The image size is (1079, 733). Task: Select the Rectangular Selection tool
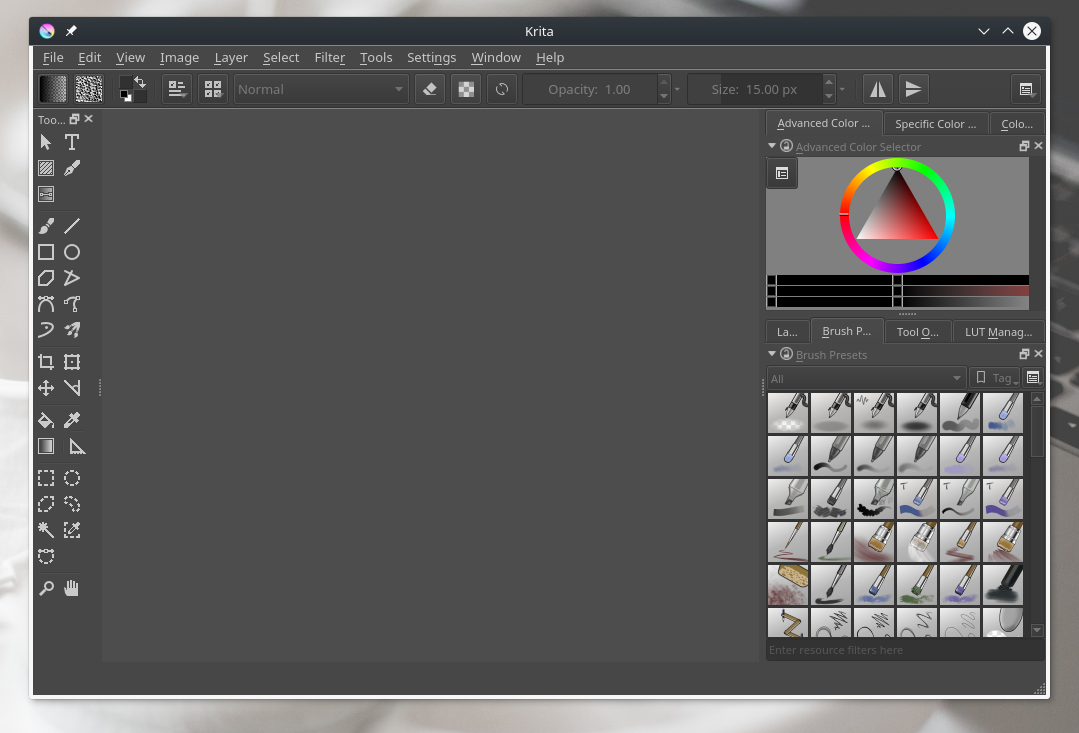click(x=46, y=478)
